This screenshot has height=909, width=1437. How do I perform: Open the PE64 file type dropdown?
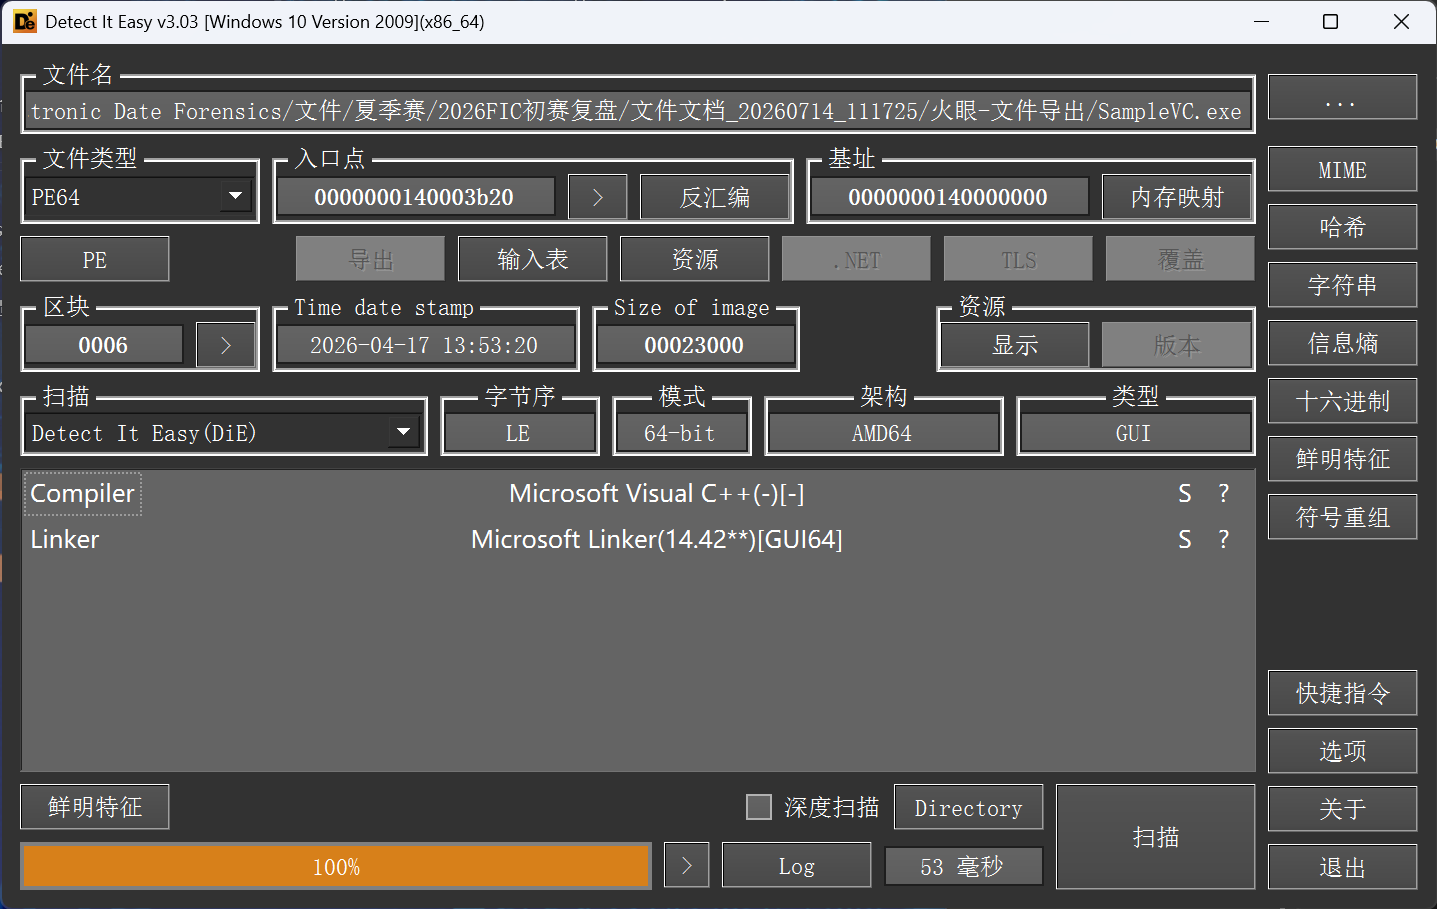click(139, 197)
